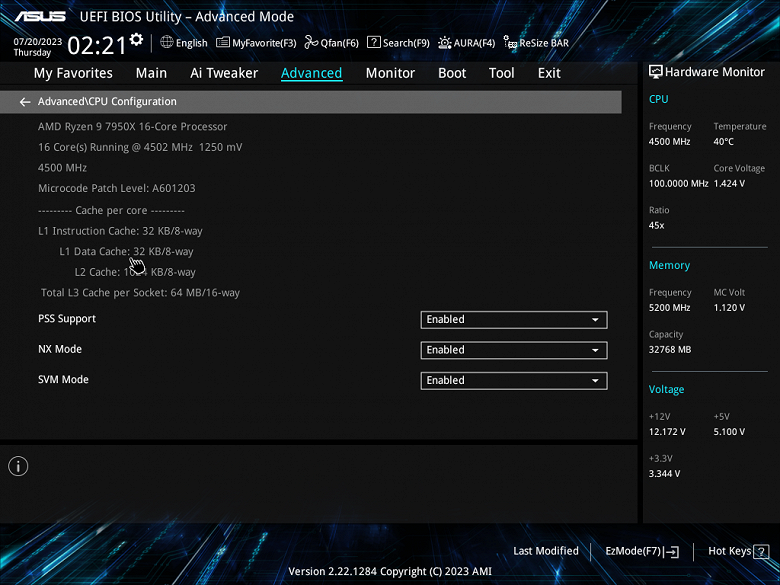This screenshot has width=780, height=585.
Task: Click the 5200 MHz memory frequency value
Action: [x=669, y=308]
